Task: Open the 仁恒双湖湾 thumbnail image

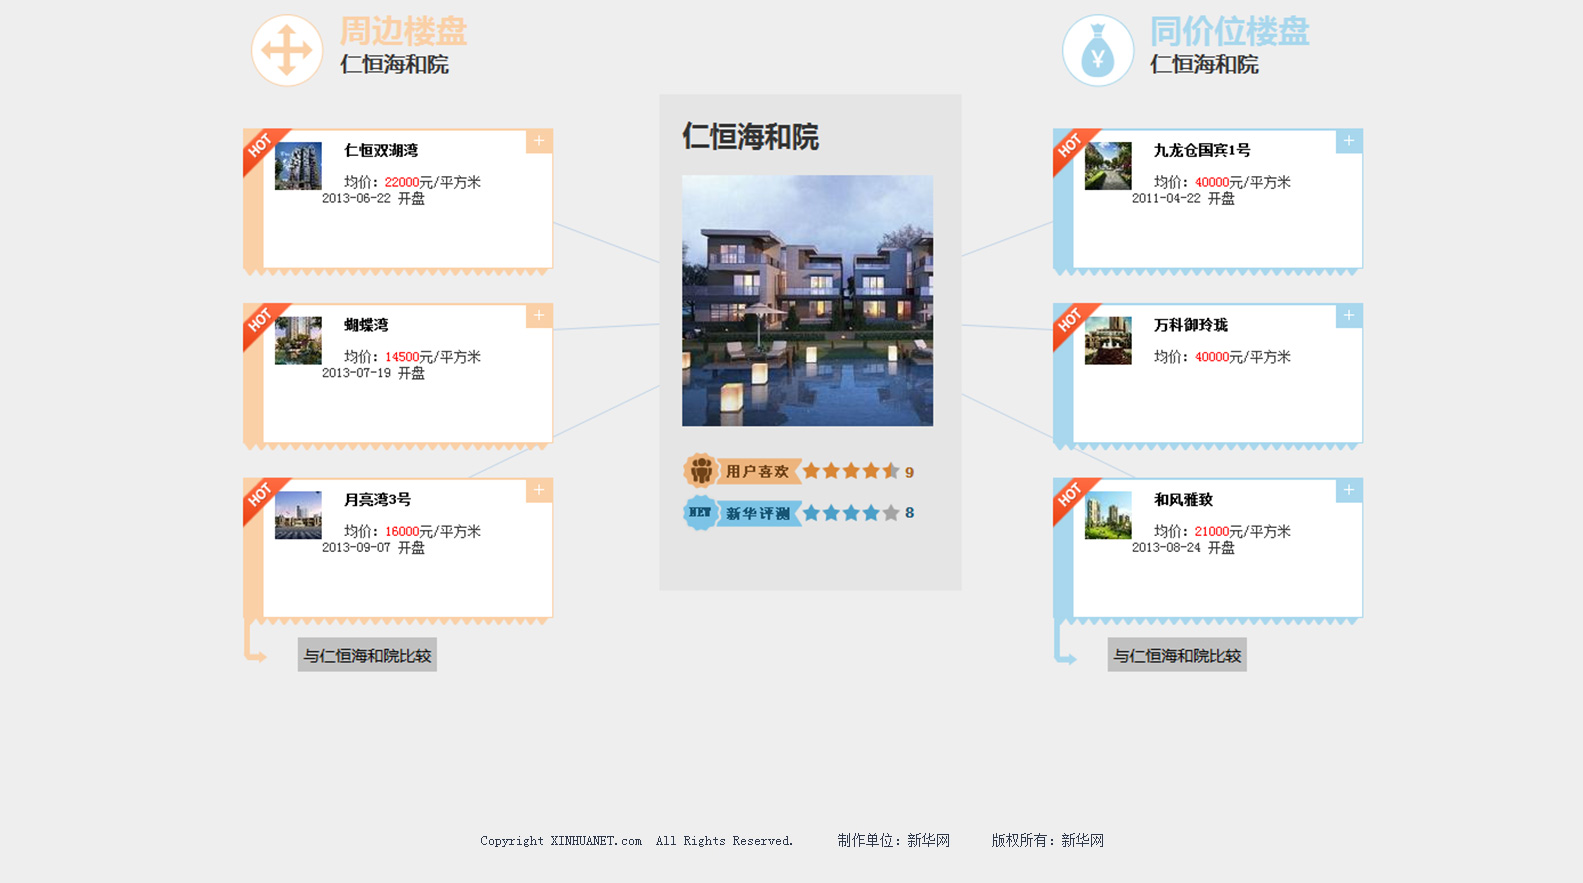Action: [x=298, y=166]
